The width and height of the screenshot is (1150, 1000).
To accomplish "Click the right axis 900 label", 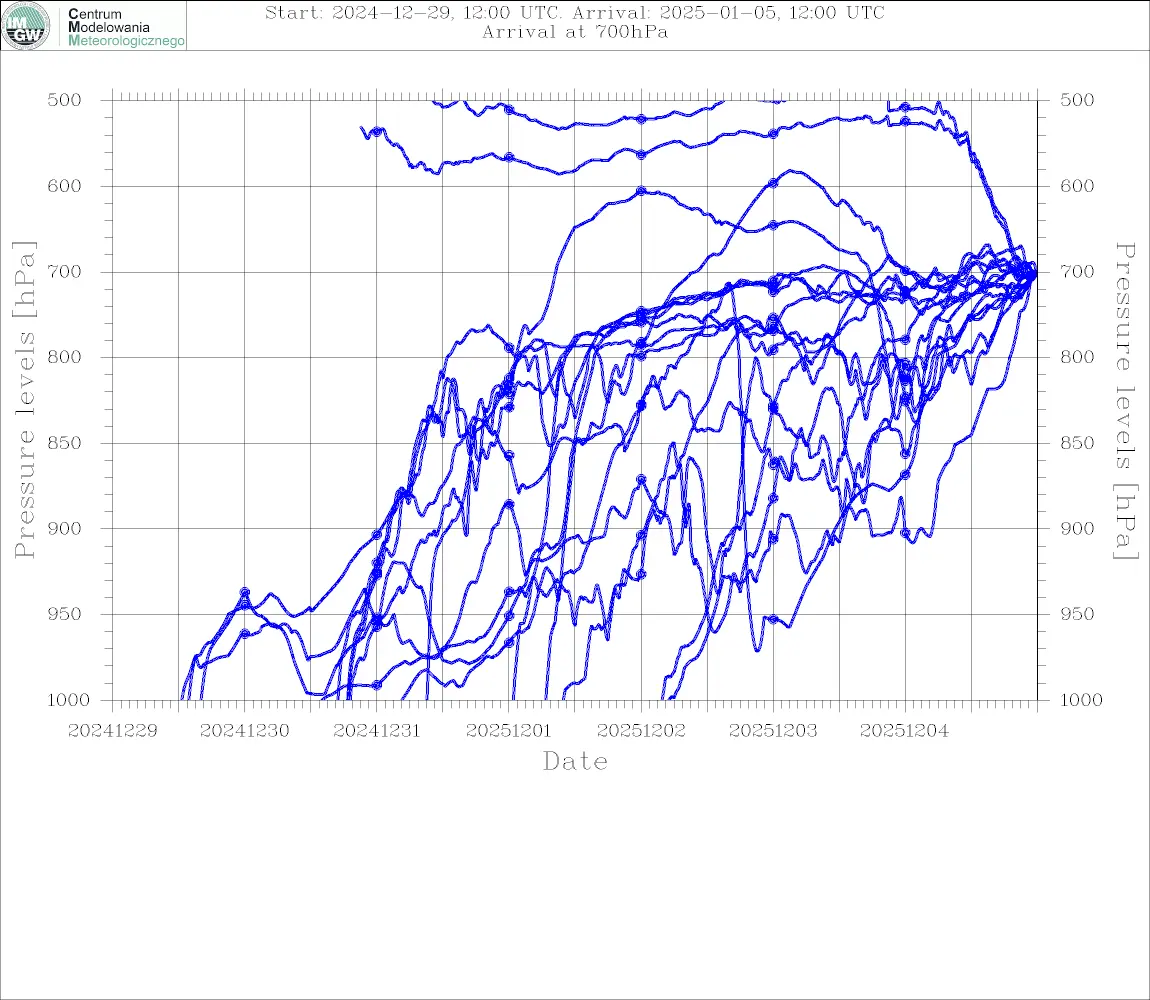I will pyautogui.click(x=1077, y=528).
